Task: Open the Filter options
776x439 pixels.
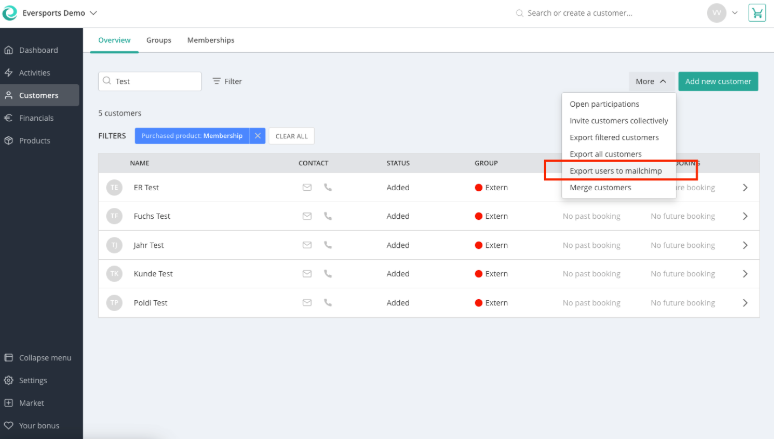Action: coord(227,81)
